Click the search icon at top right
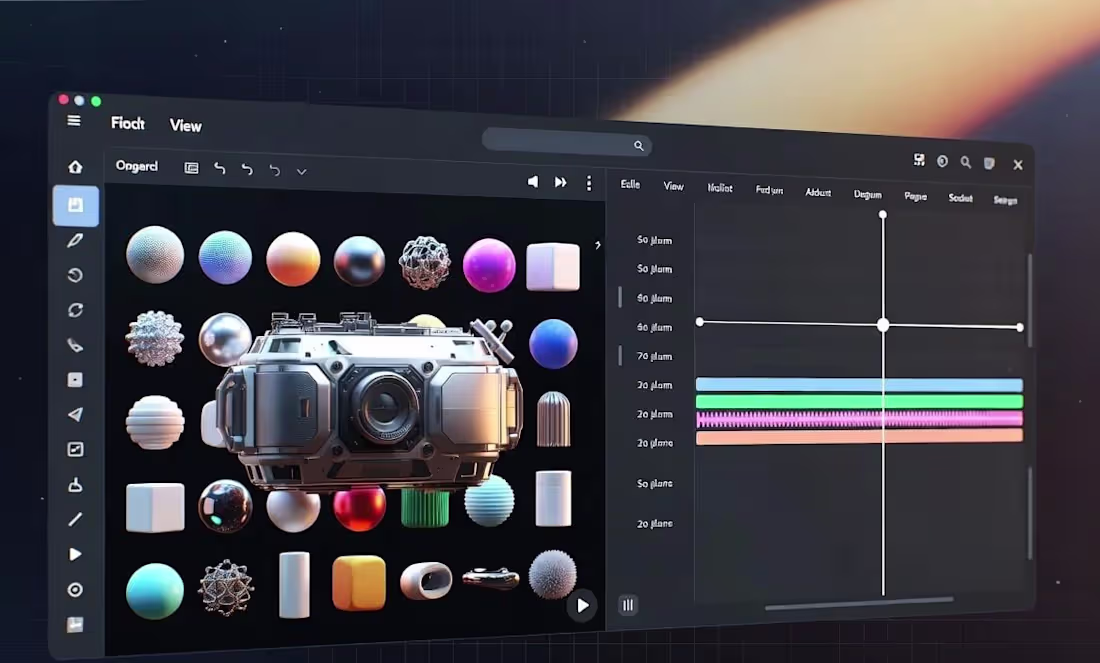1100x663 pixels. (966, 162)
